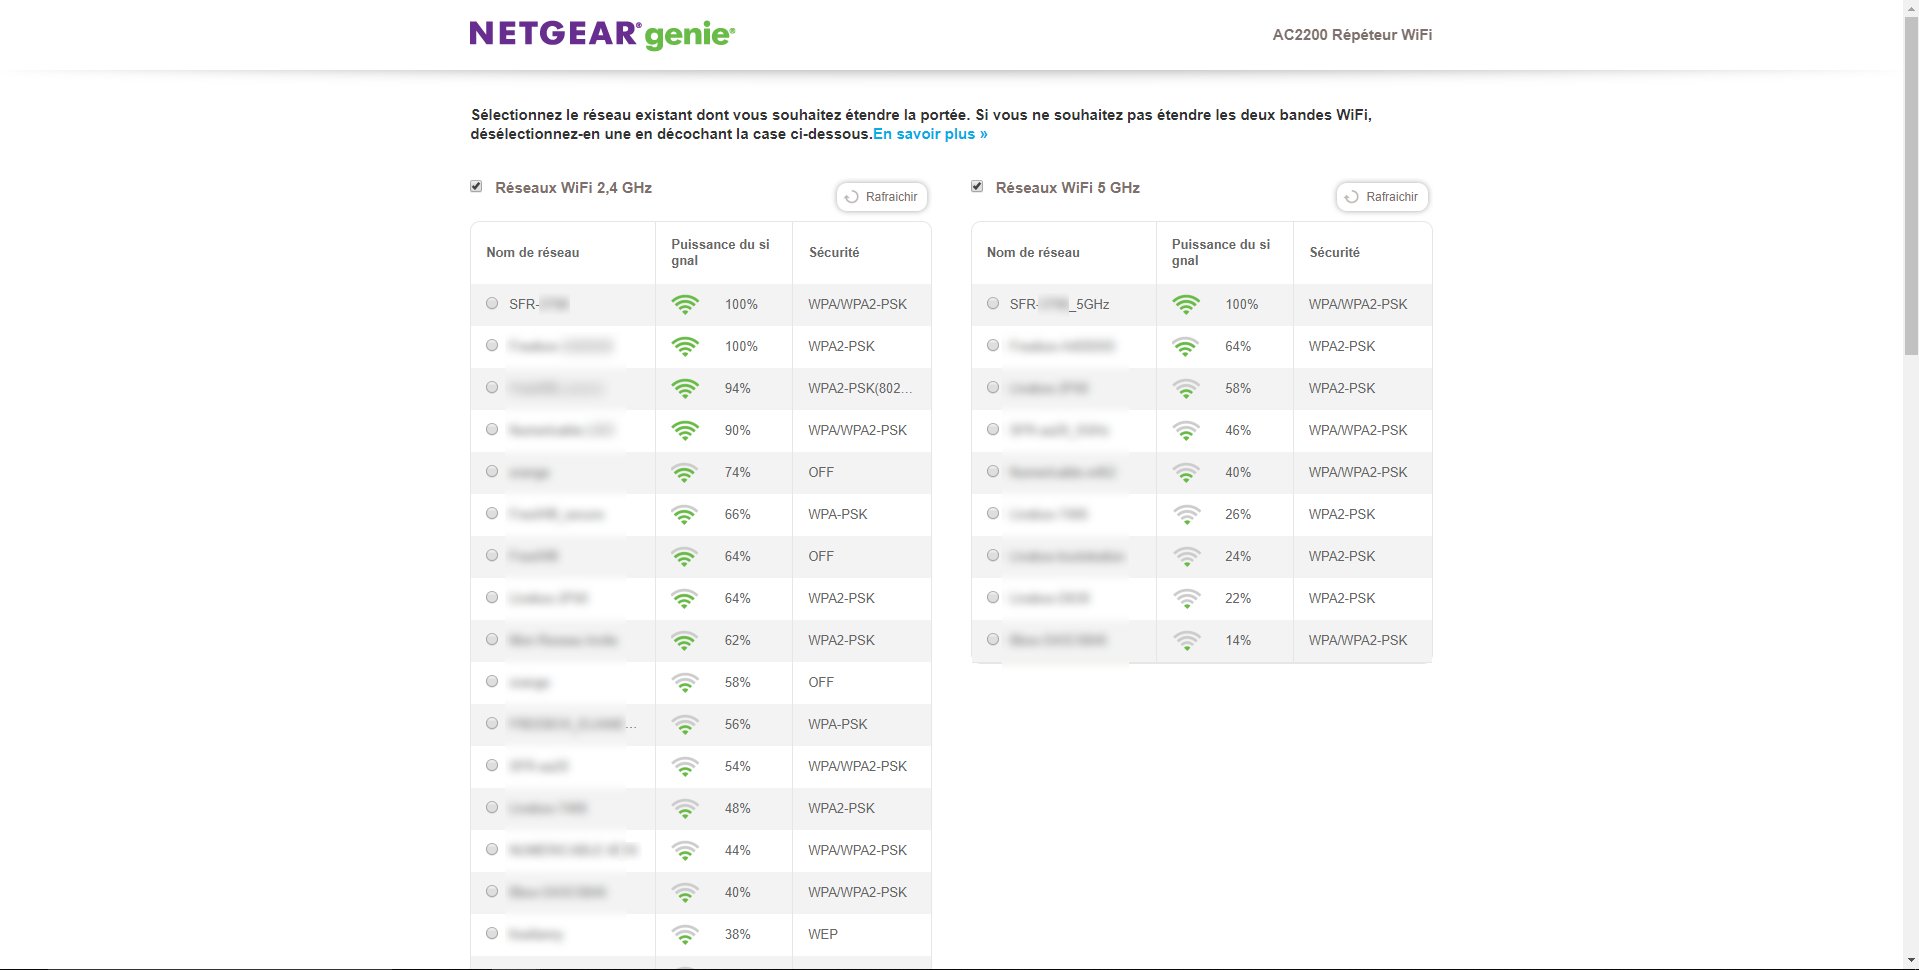Click the signal icon beside 22% strength
This screenshot has width=1919, height=970.
pos(1186,599)
